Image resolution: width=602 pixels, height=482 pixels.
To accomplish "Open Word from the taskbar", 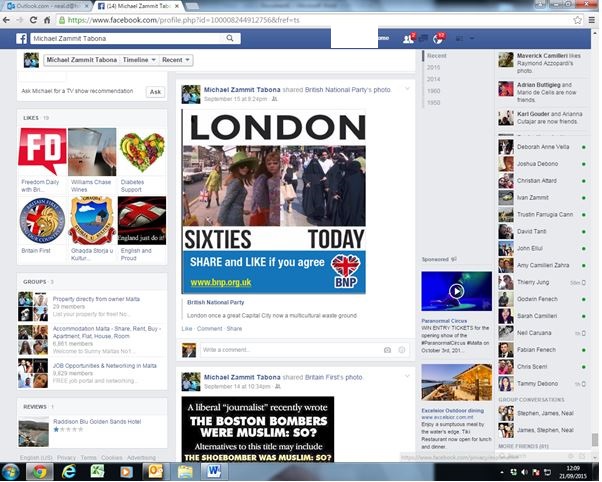I will click(x=213, y=471).
